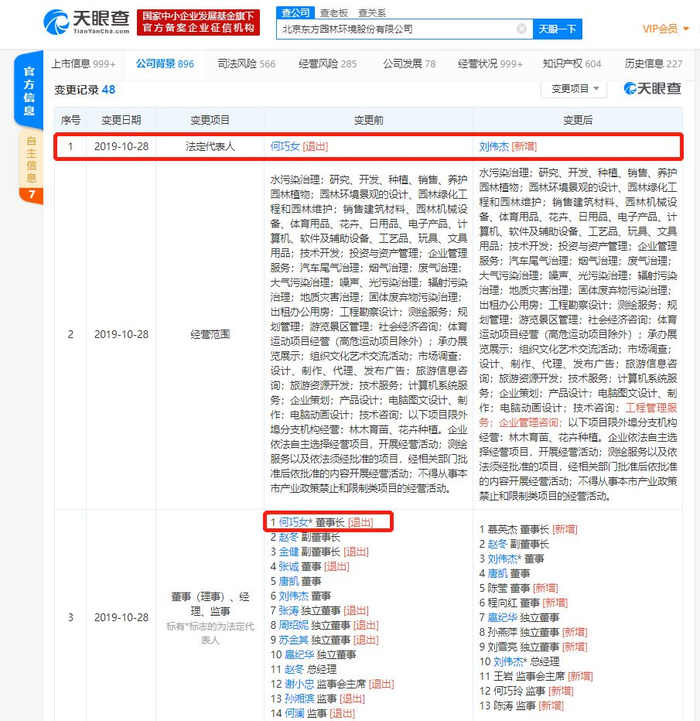700x721 pixels.
Task: Switch to the 查老板 search tab
Action: [334, 12]
